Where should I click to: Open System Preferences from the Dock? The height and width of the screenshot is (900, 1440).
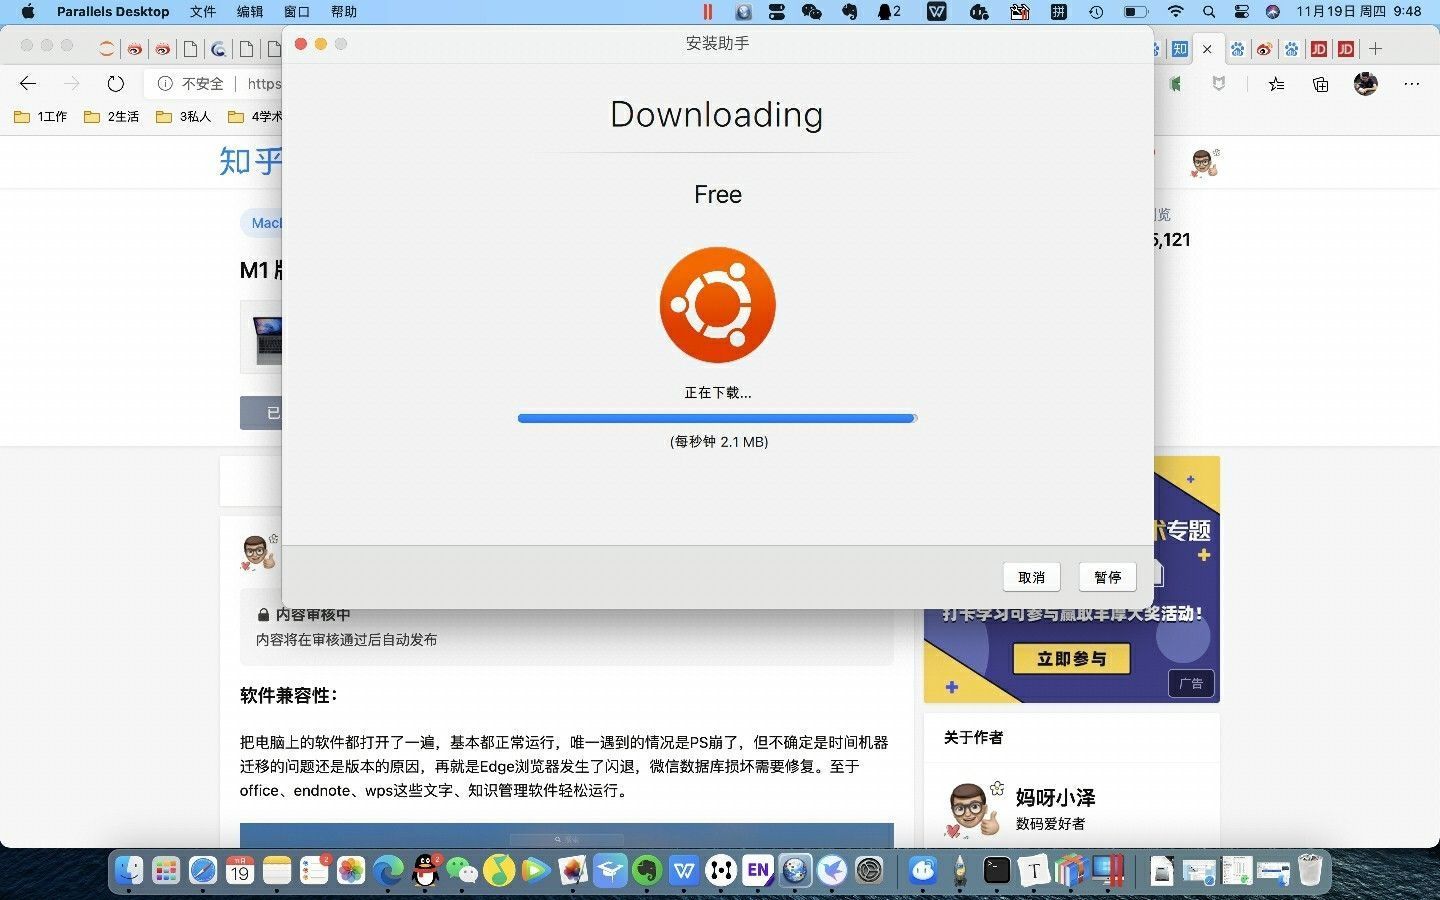click(869, 871)
